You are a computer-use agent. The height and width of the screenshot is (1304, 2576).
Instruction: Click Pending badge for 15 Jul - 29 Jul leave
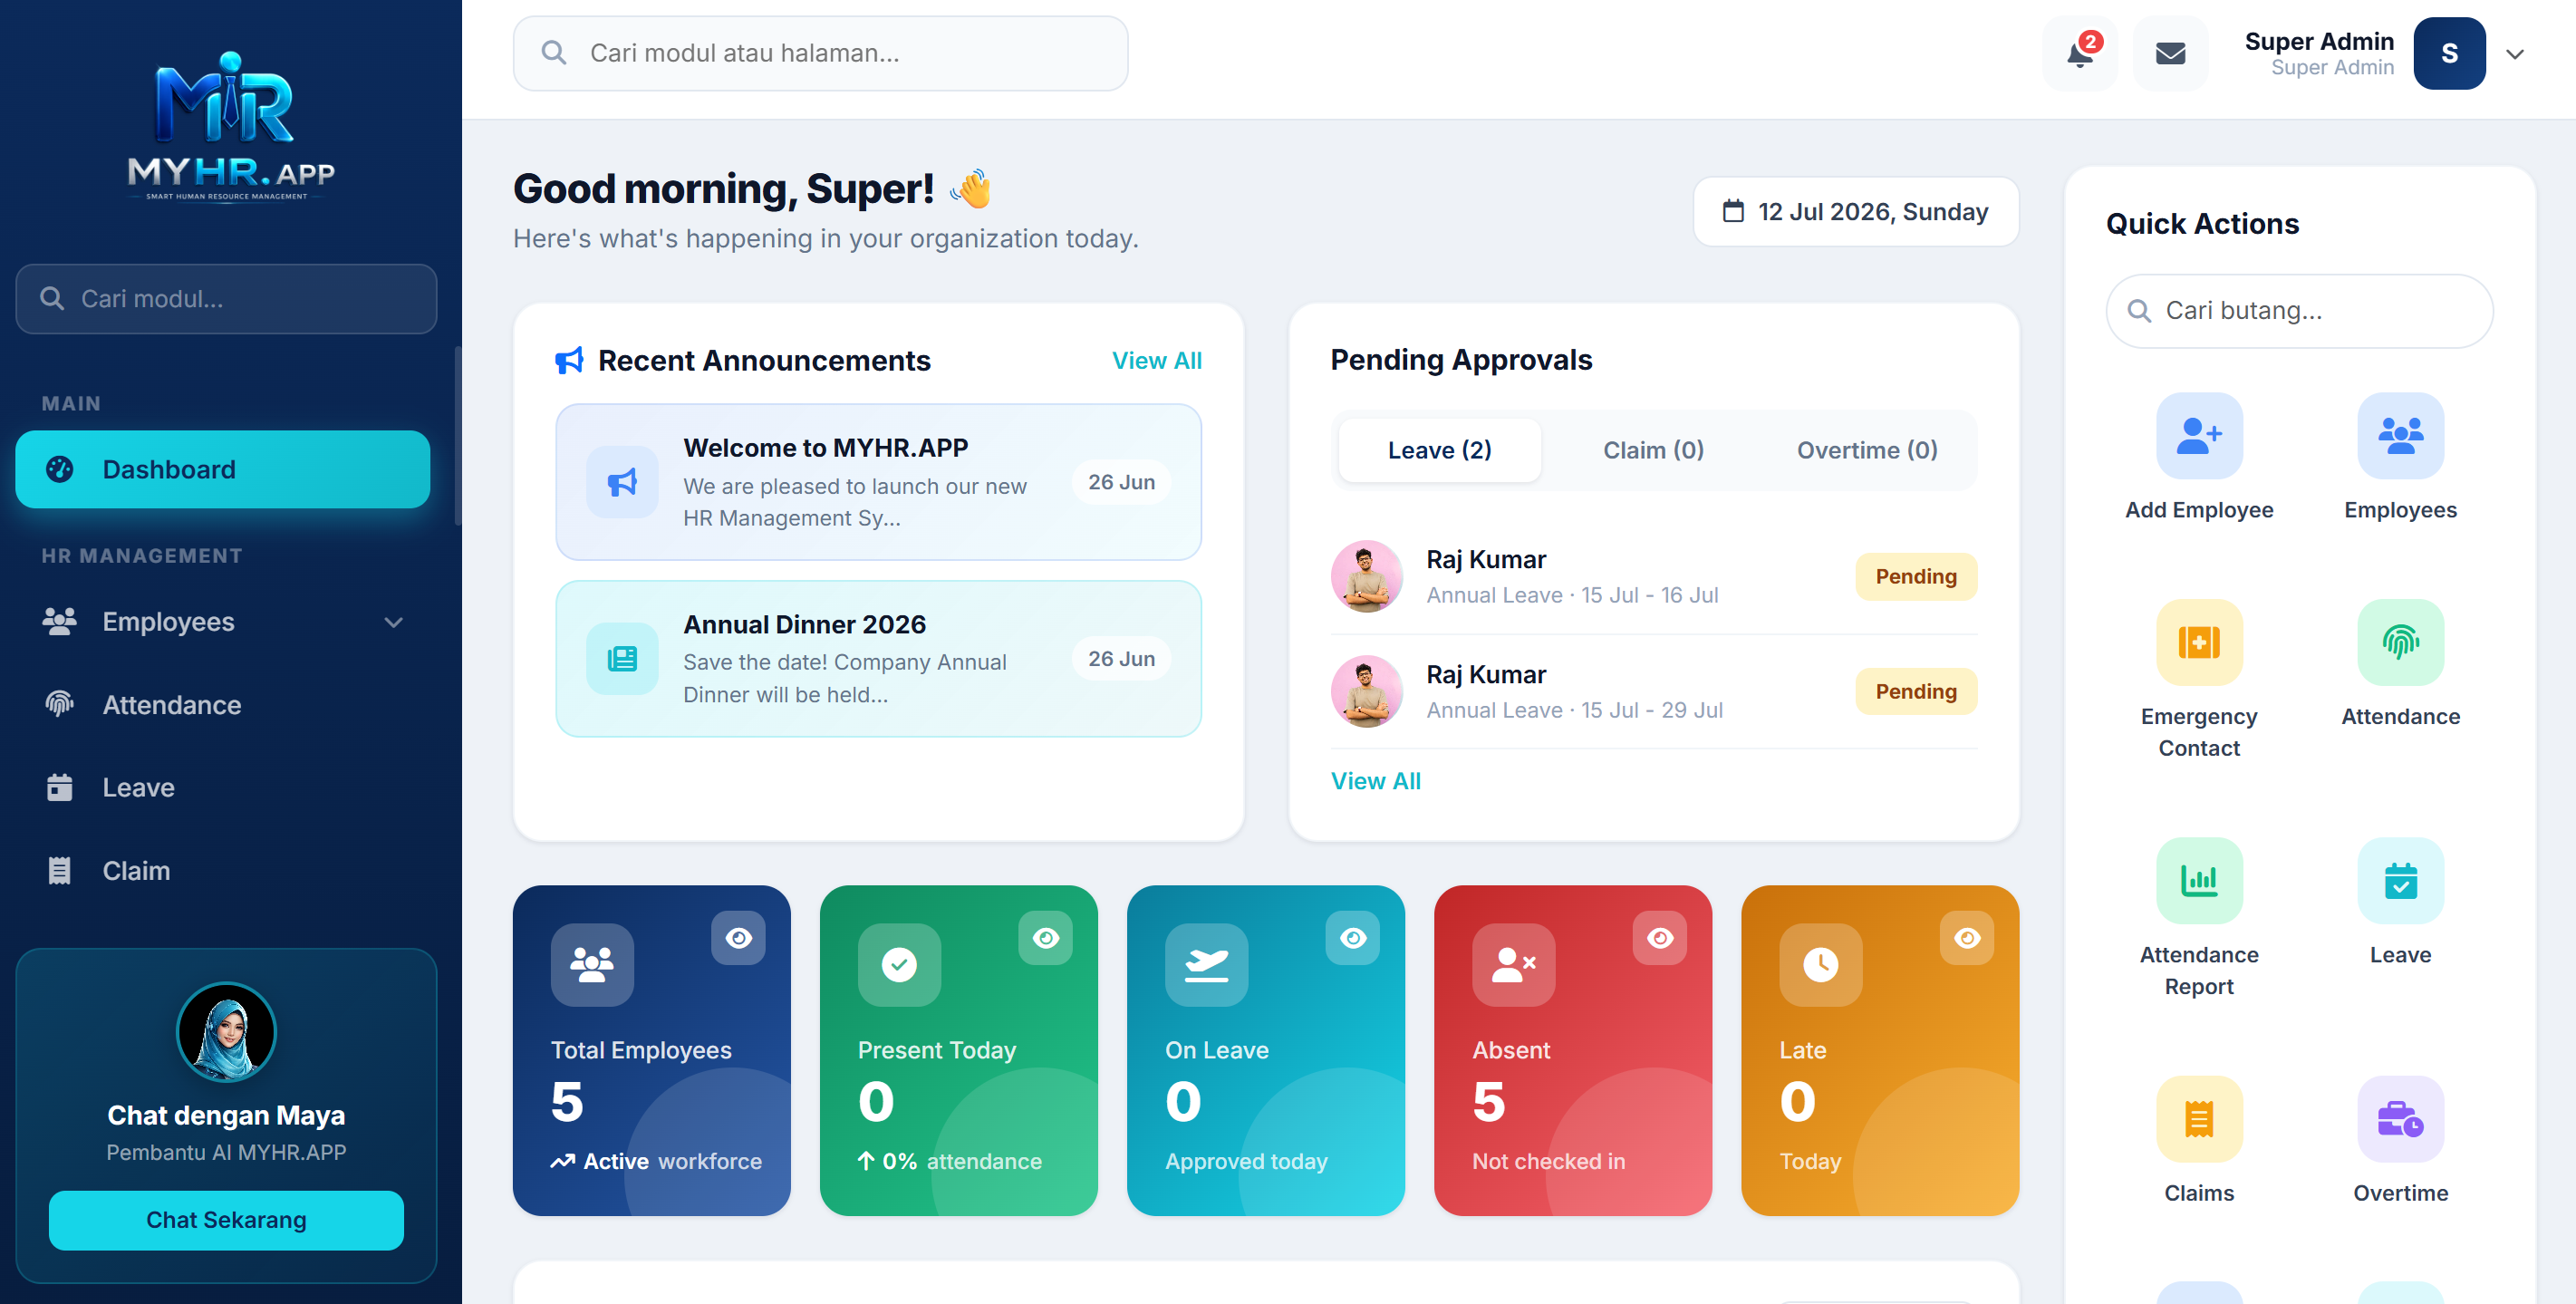(x=1916, y=692)
